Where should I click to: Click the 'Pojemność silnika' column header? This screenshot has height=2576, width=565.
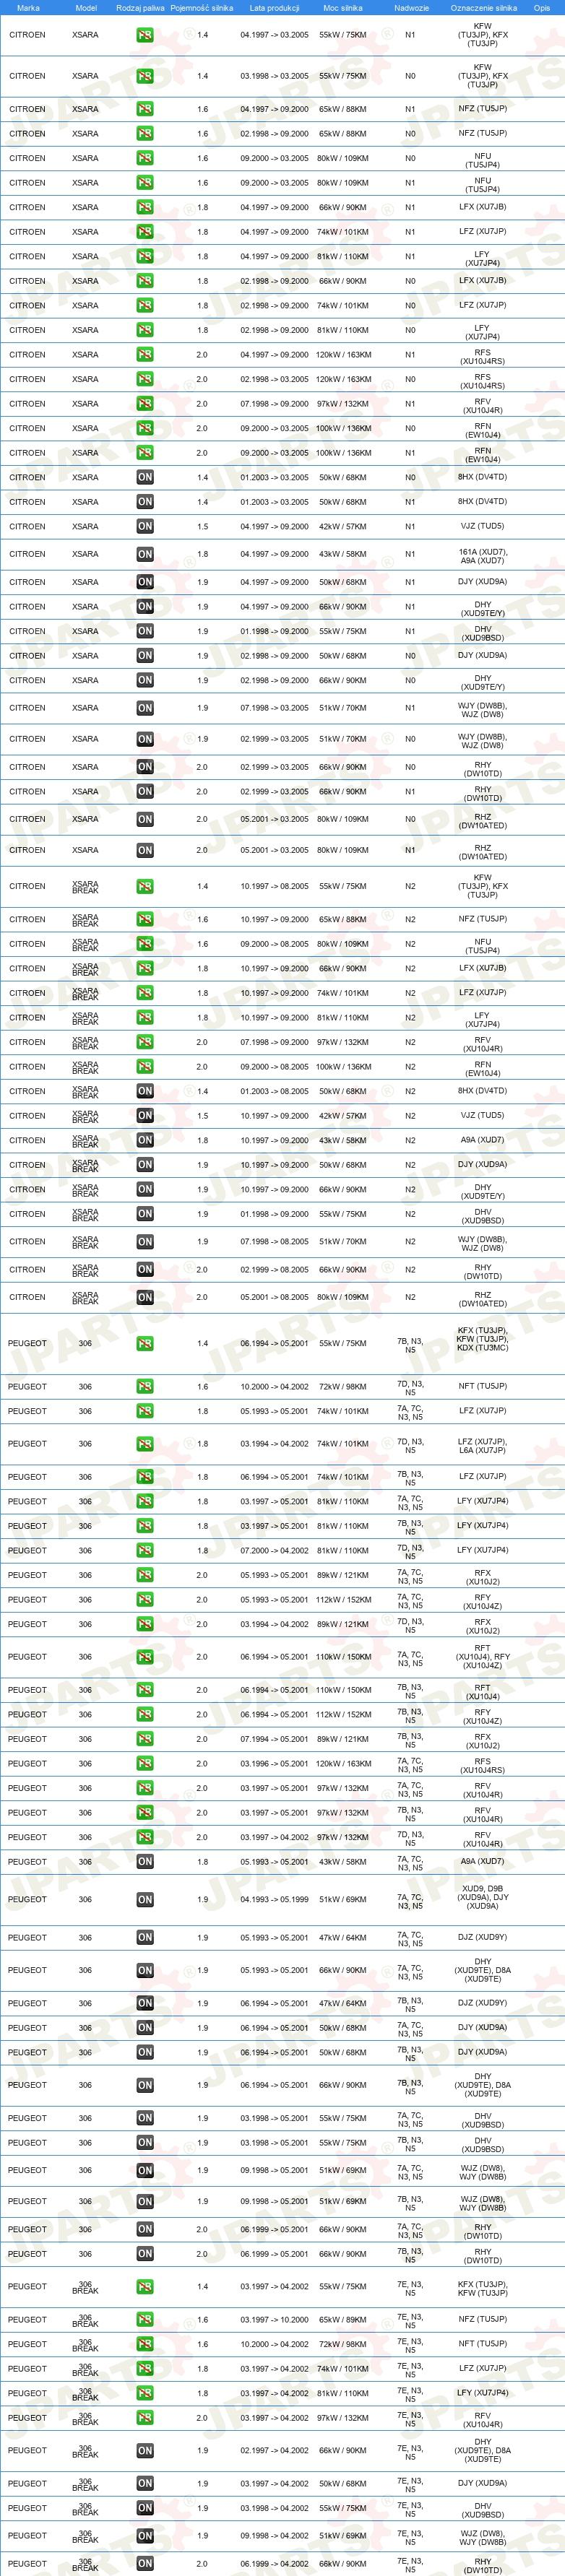point(201,7)
